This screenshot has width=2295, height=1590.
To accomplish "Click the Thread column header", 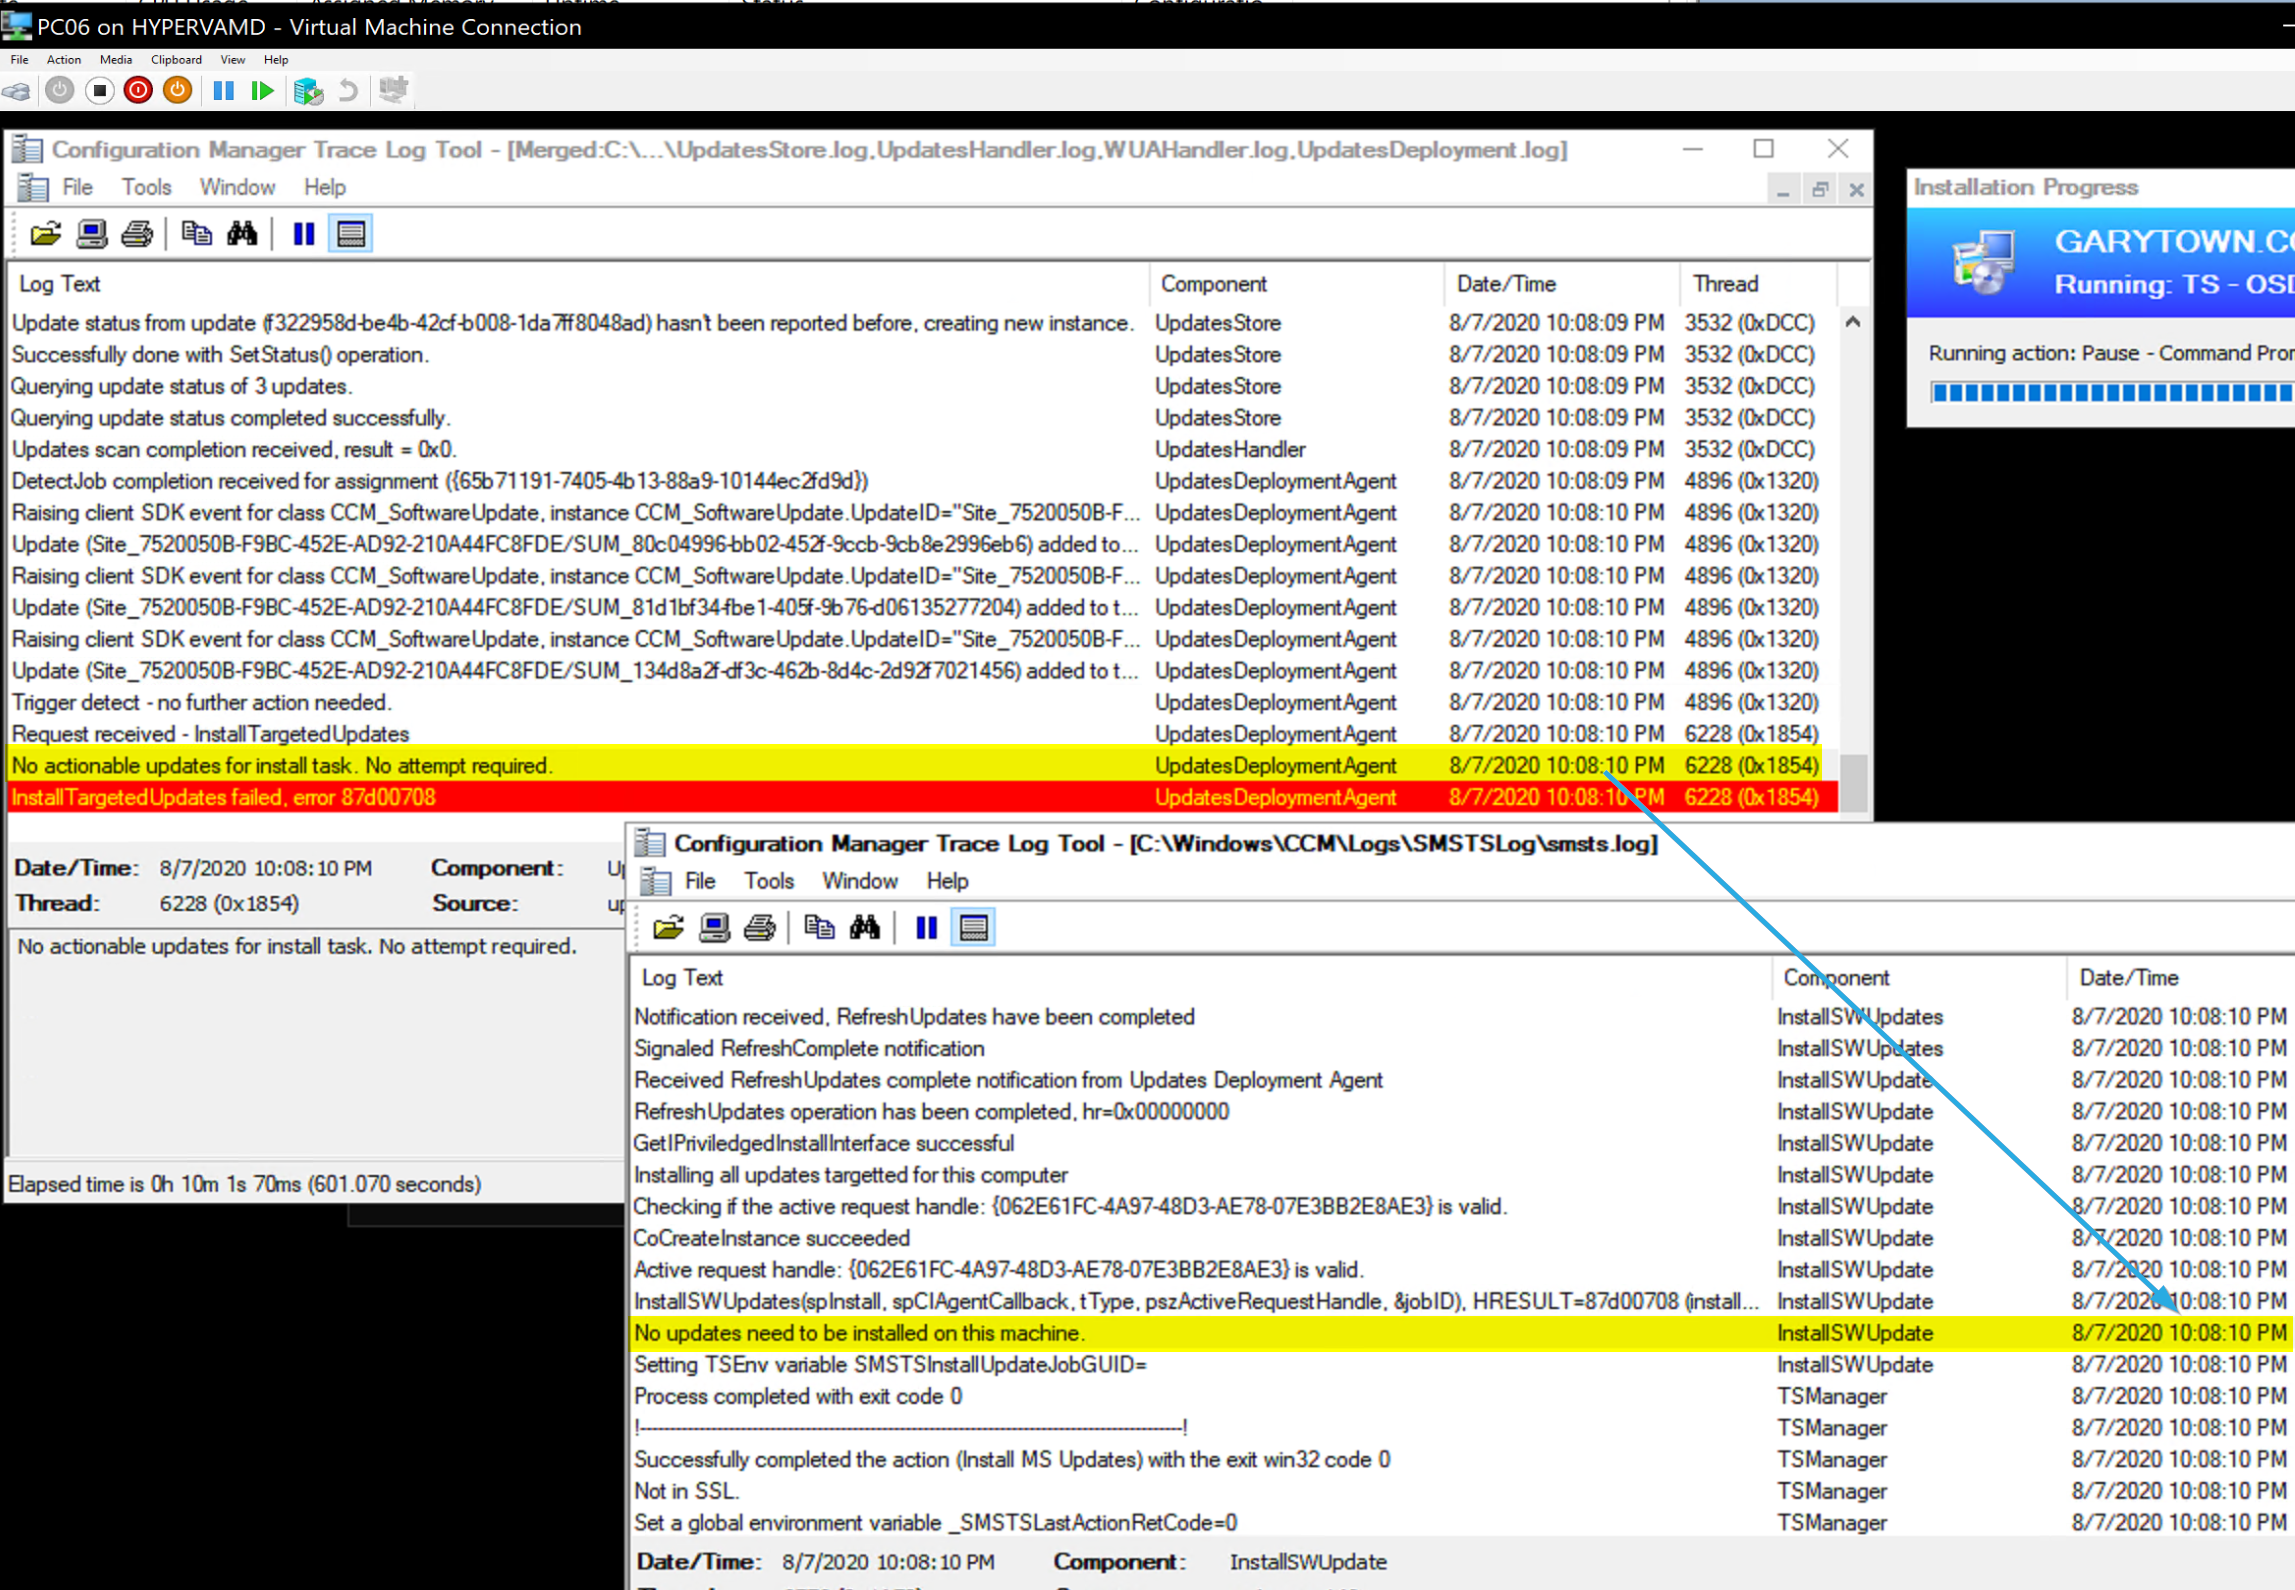I will tap(1724, 284).
